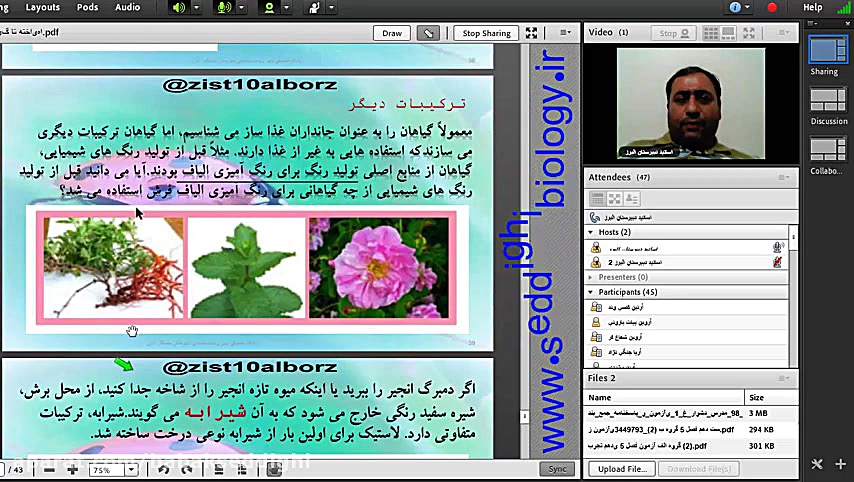This screenshot has width=854, height=482.
Task: Open the Files 2 pod options menu
Action: (x=784, y=379)
